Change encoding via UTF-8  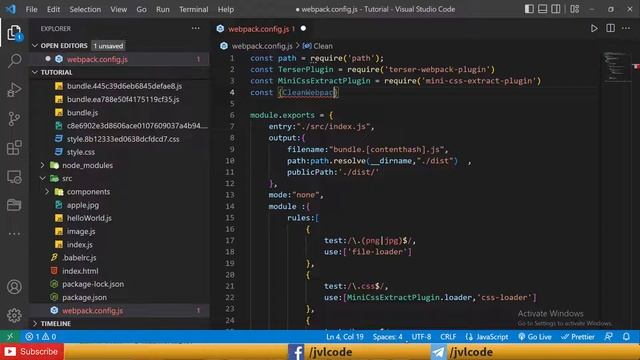pos(421,337)
